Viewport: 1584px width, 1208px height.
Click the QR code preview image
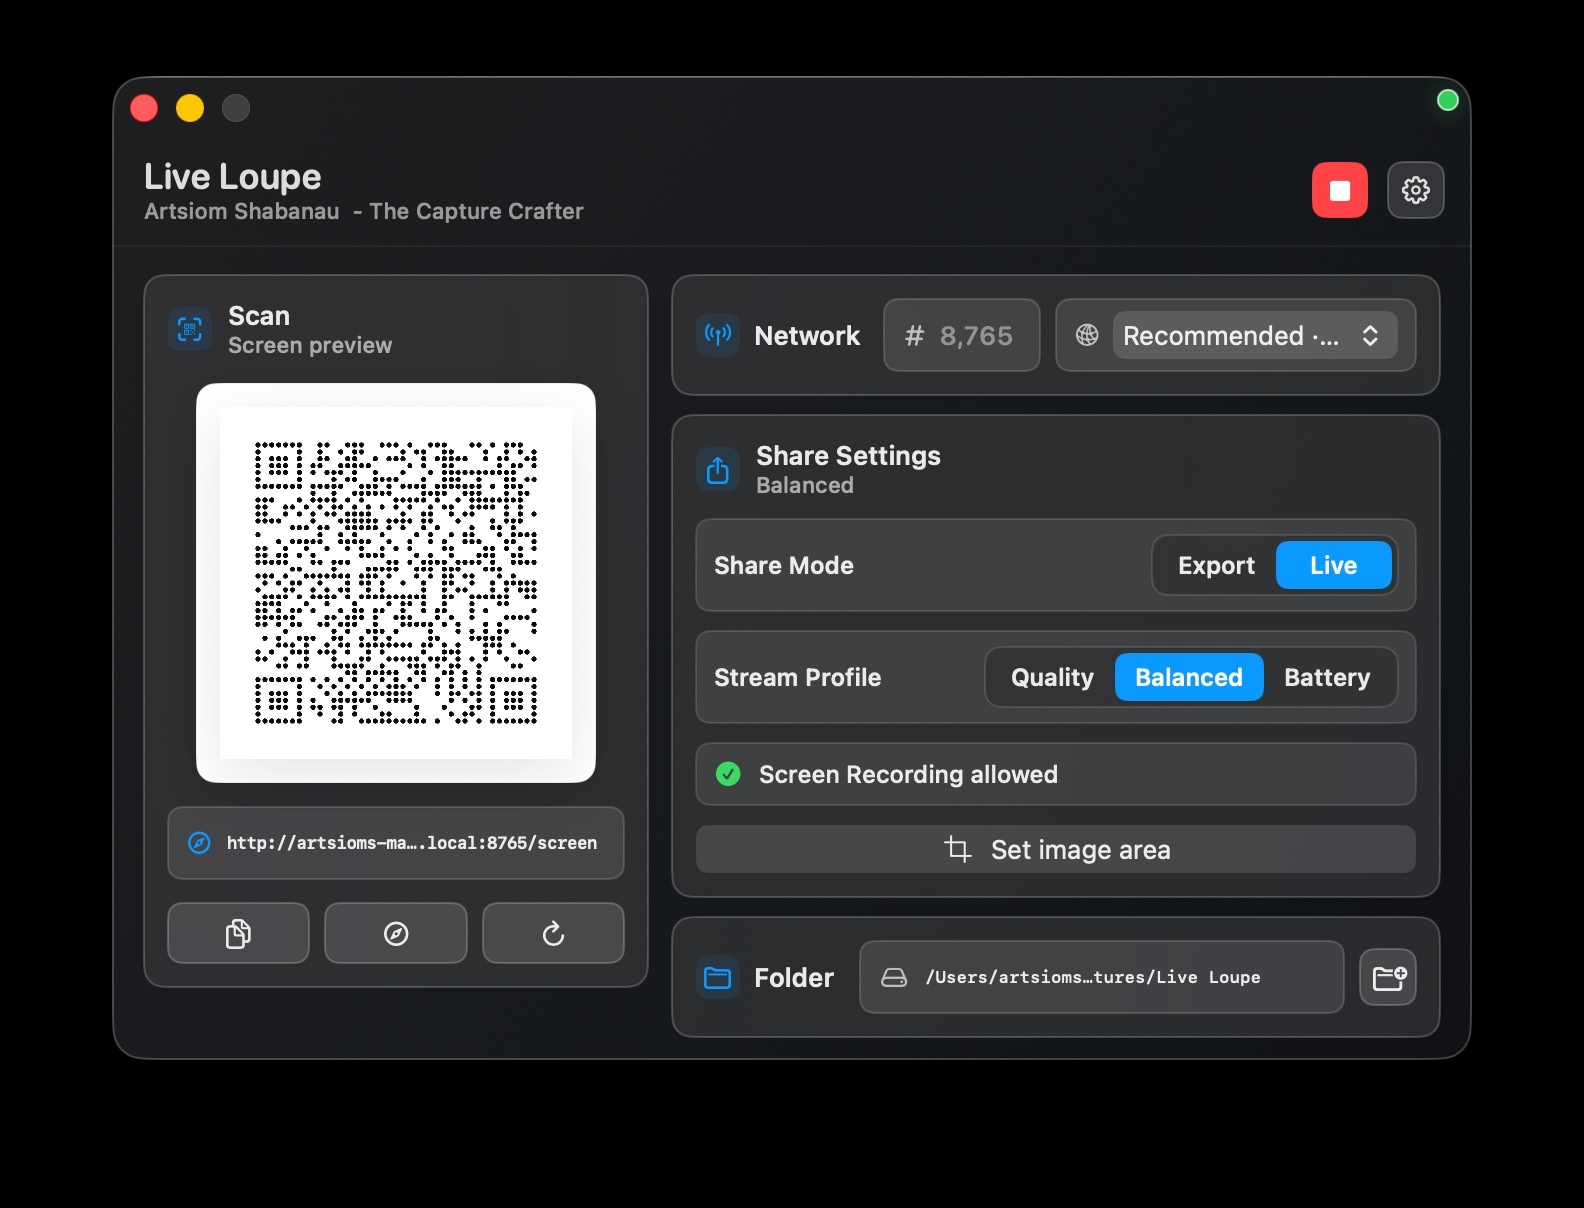click(x=396, y=583)
